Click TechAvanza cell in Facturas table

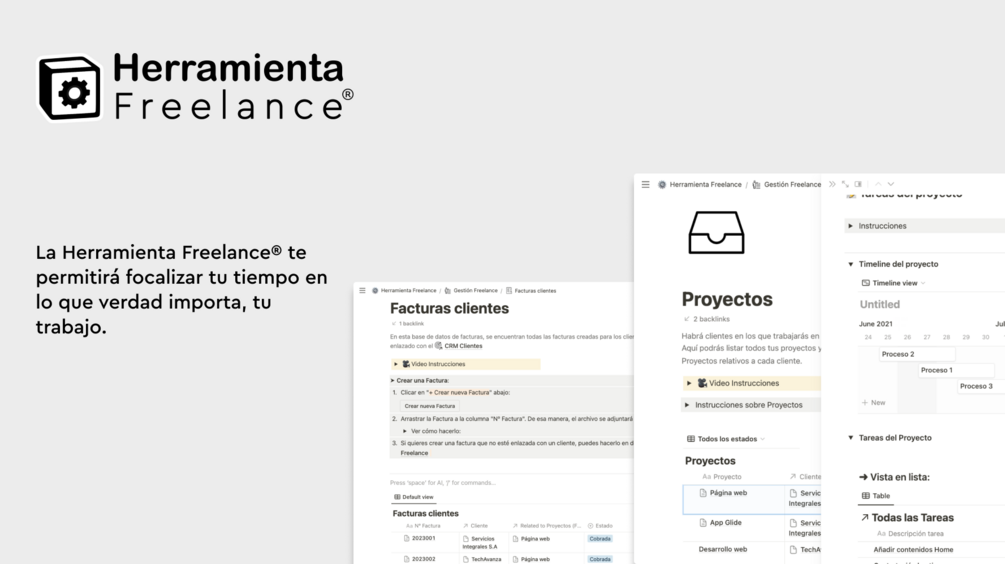click(486, 559)
